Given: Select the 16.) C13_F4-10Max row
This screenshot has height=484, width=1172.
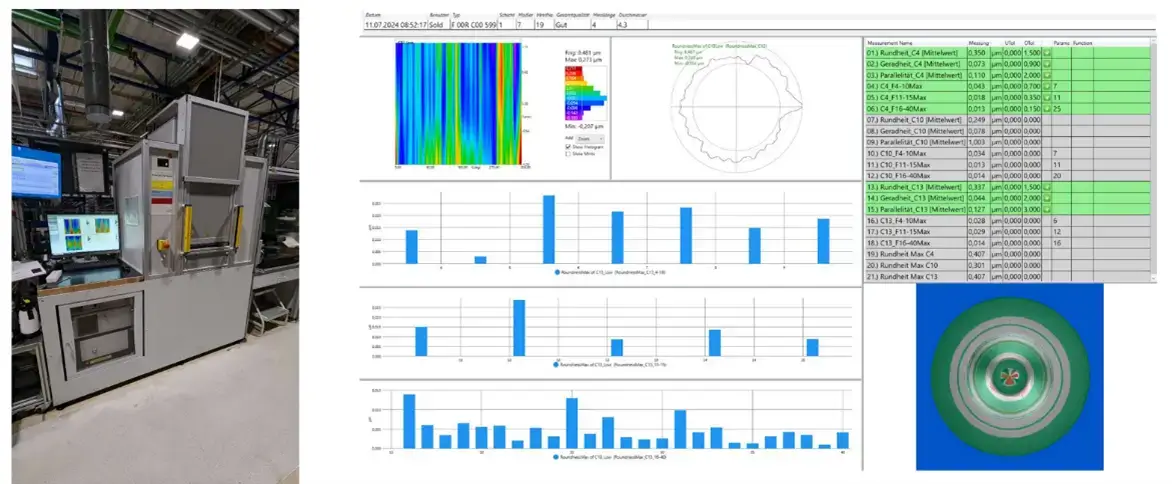Looking at the screenshot, I should 1010,220.
